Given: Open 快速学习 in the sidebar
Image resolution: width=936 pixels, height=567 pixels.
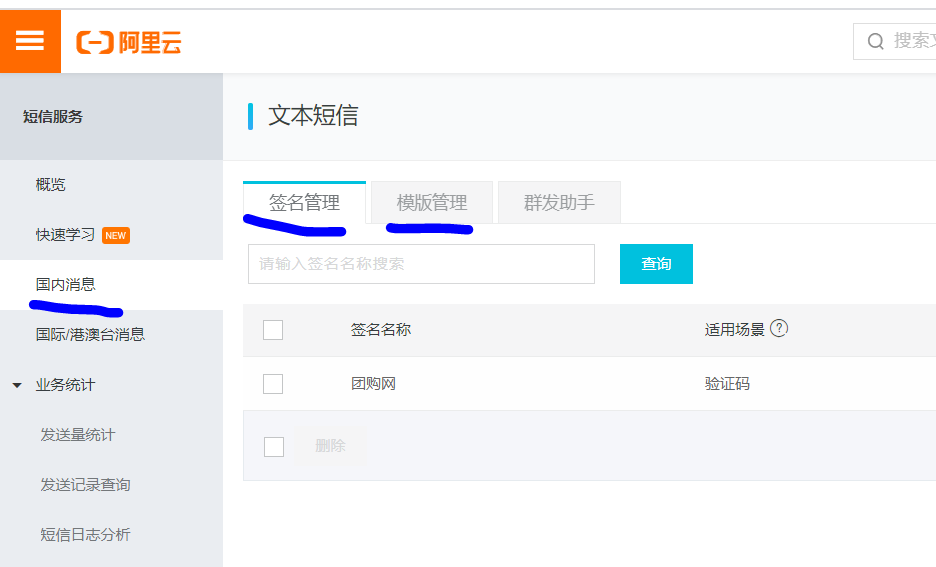Looking at the screenshot, I should tap(65, 235).
